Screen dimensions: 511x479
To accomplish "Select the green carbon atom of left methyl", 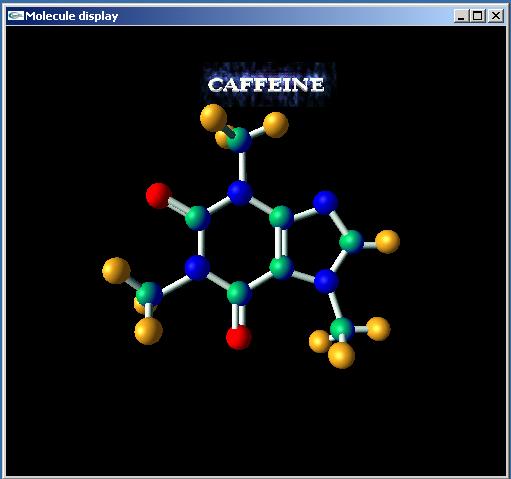I will coord(149,294).
